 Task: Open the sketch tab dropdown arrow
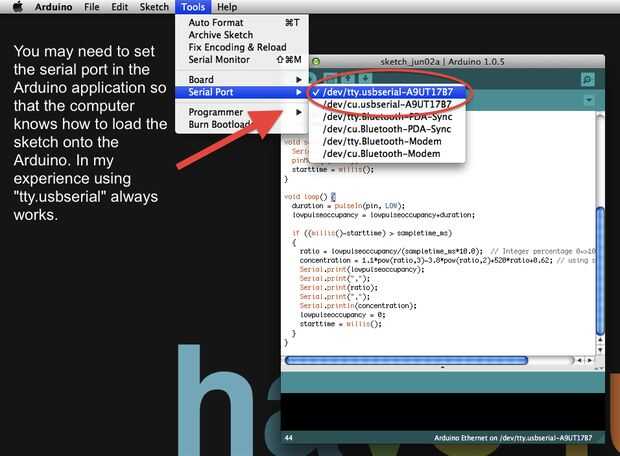click(x=589, y=100)
